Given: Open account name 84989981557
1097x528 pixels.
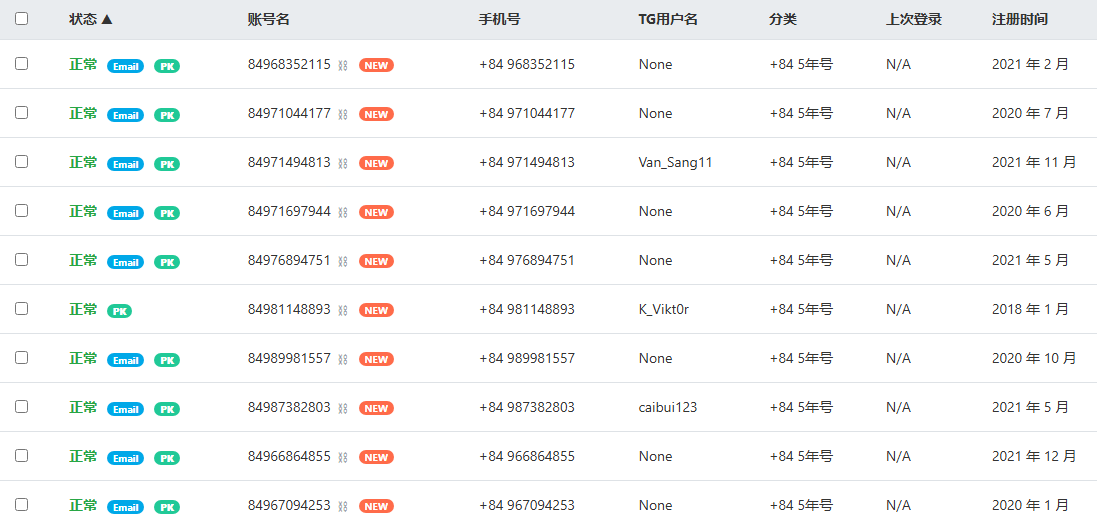Looking at the screenshot, I should pyautogui.click(x=289, y=358).
